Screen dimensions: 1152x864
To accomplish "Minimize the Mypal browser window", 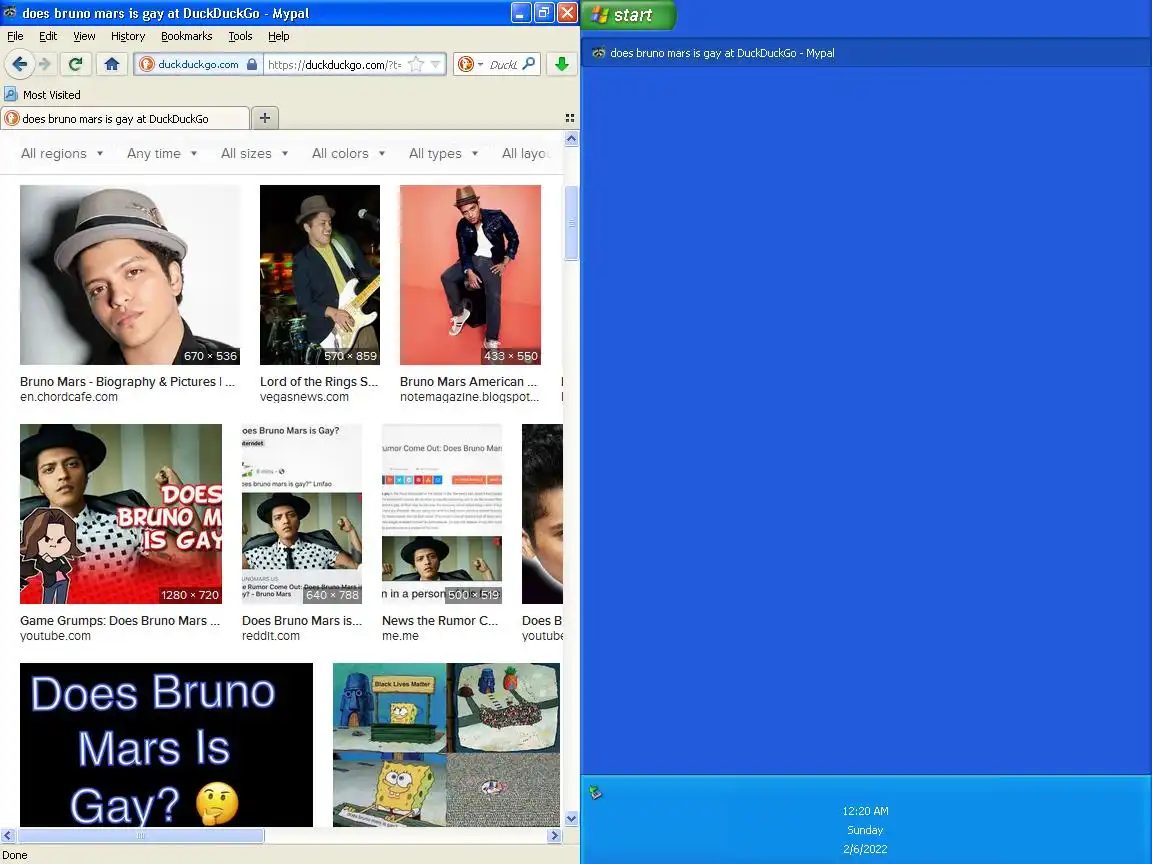I will point(521,12).
